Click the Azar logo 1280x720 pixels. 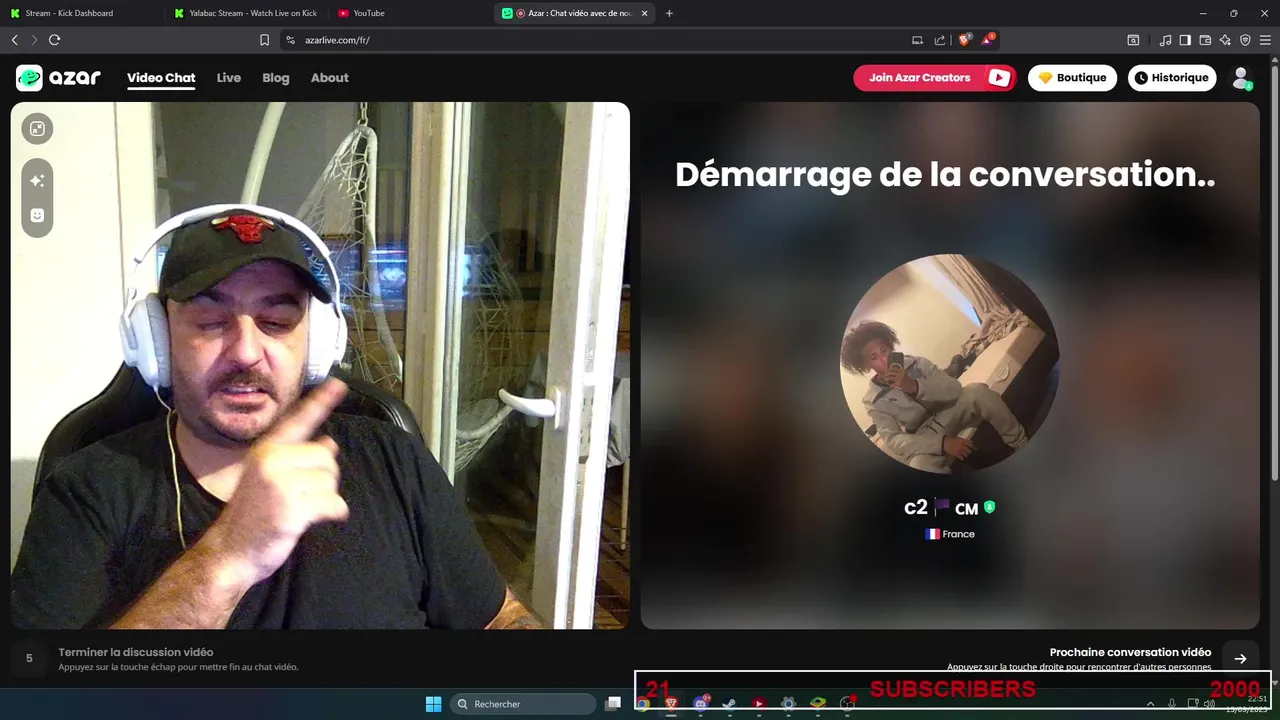[58, 78]
